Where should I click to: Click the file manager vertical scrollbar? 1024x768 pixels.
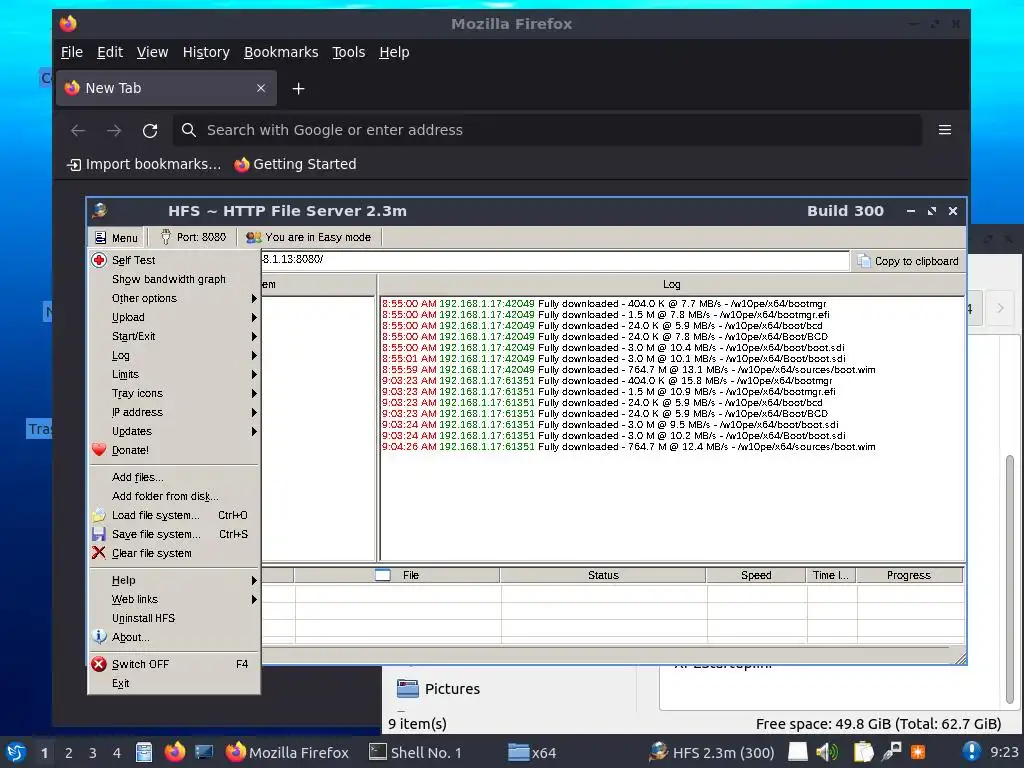(x=1010, y=578)
